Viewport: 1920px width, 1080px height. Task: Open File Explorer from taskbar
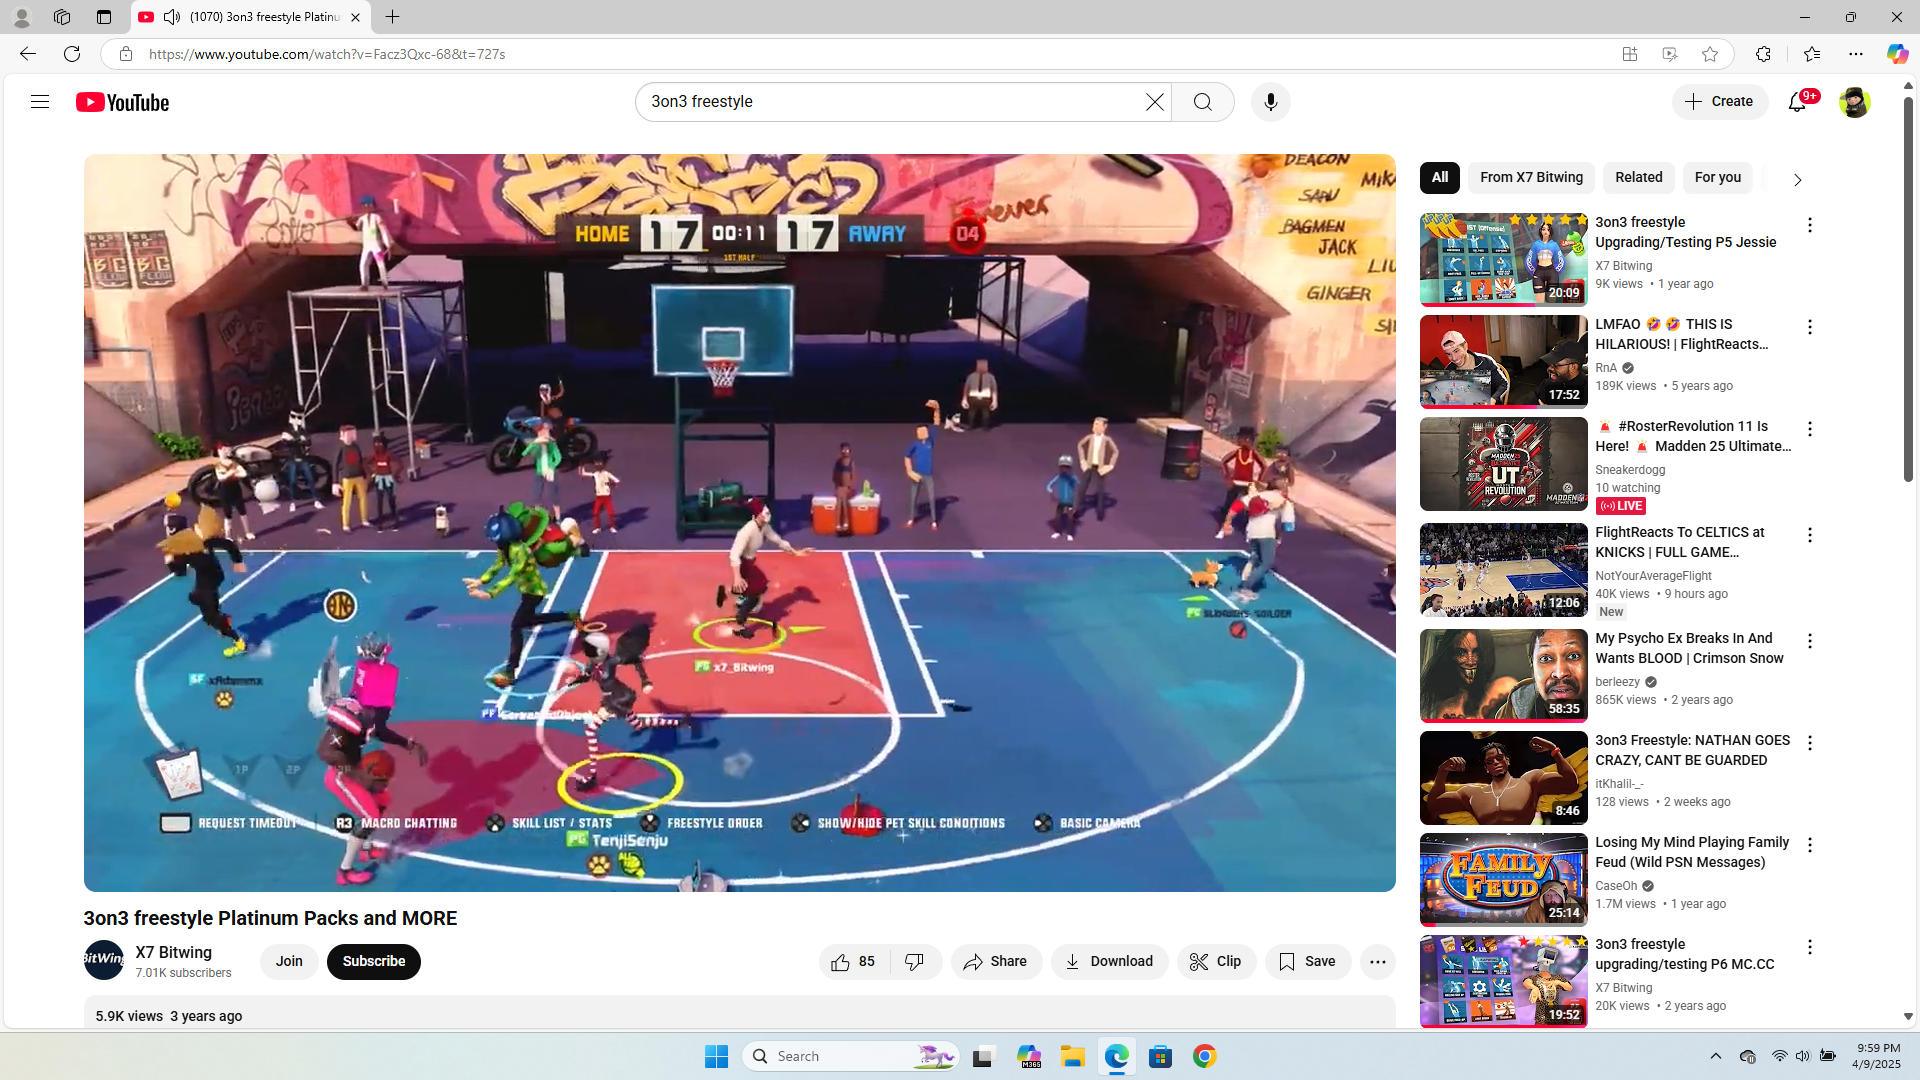[1072, 1056]
